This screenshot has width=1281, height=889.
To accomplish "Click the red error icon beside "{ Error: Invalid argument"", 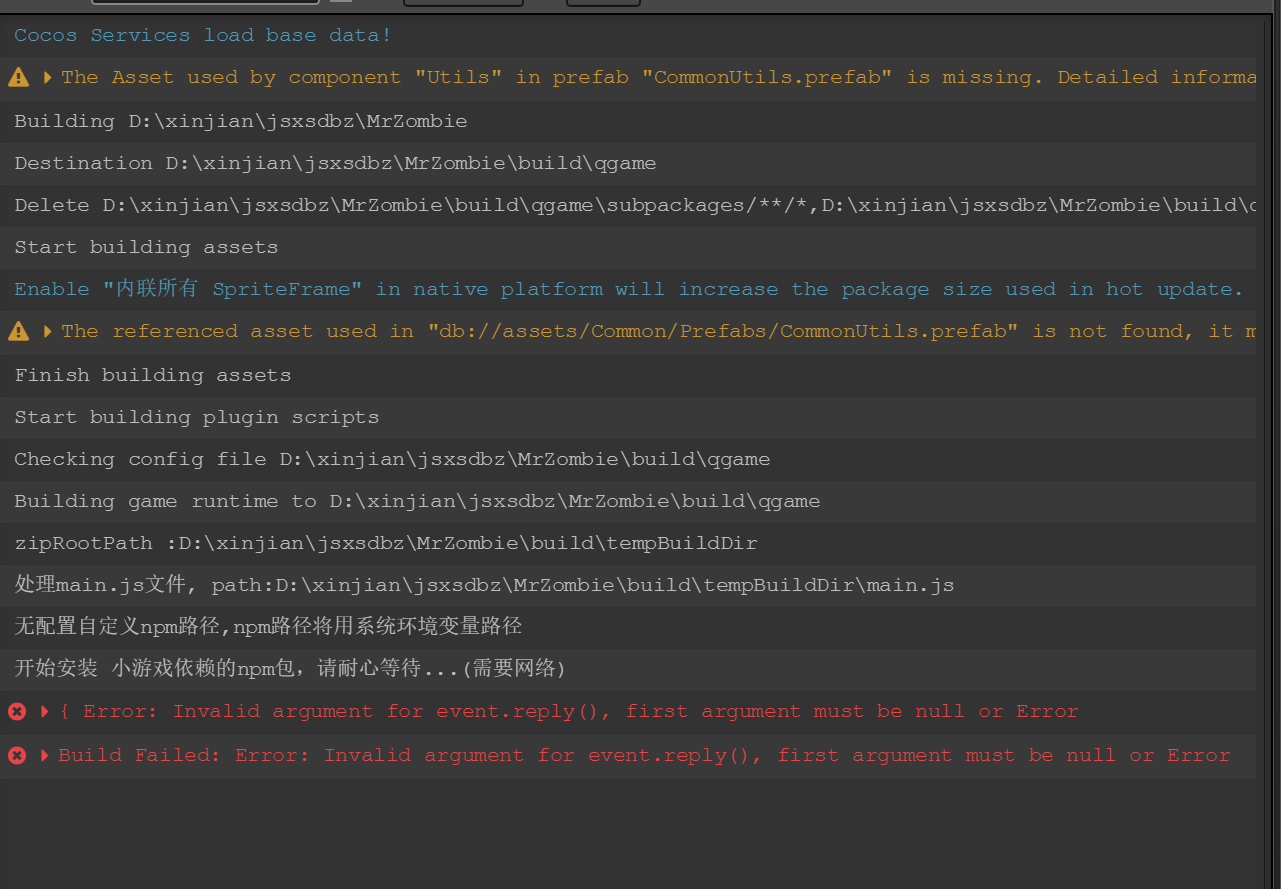I will click(17, 711).
